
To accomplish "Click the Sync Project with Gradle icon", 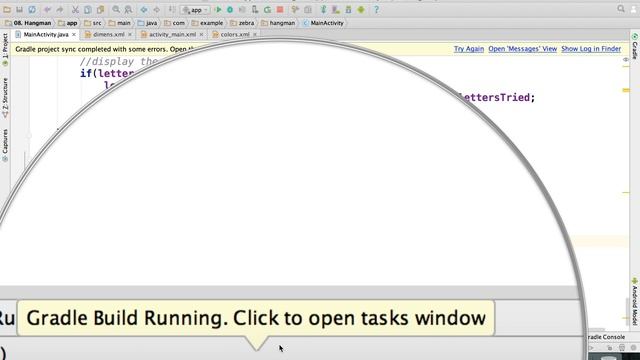I will (323, 9).
